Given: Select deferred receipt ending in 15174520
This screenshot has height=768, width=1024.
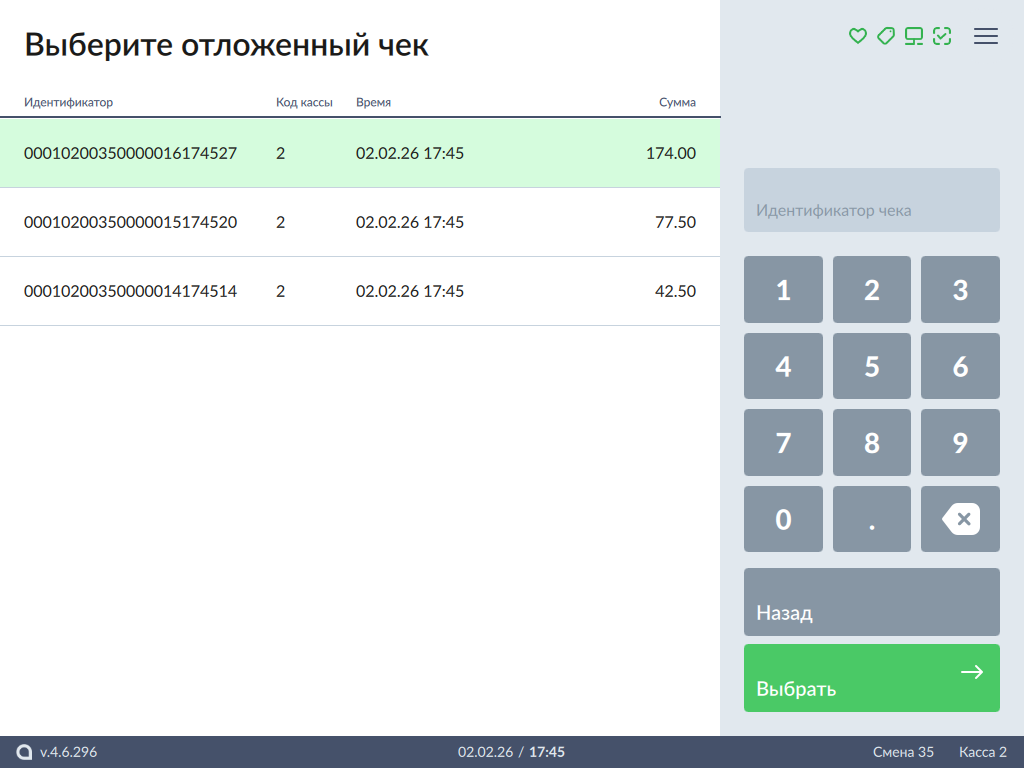Looking at the screenshot, I should [359, 222].
